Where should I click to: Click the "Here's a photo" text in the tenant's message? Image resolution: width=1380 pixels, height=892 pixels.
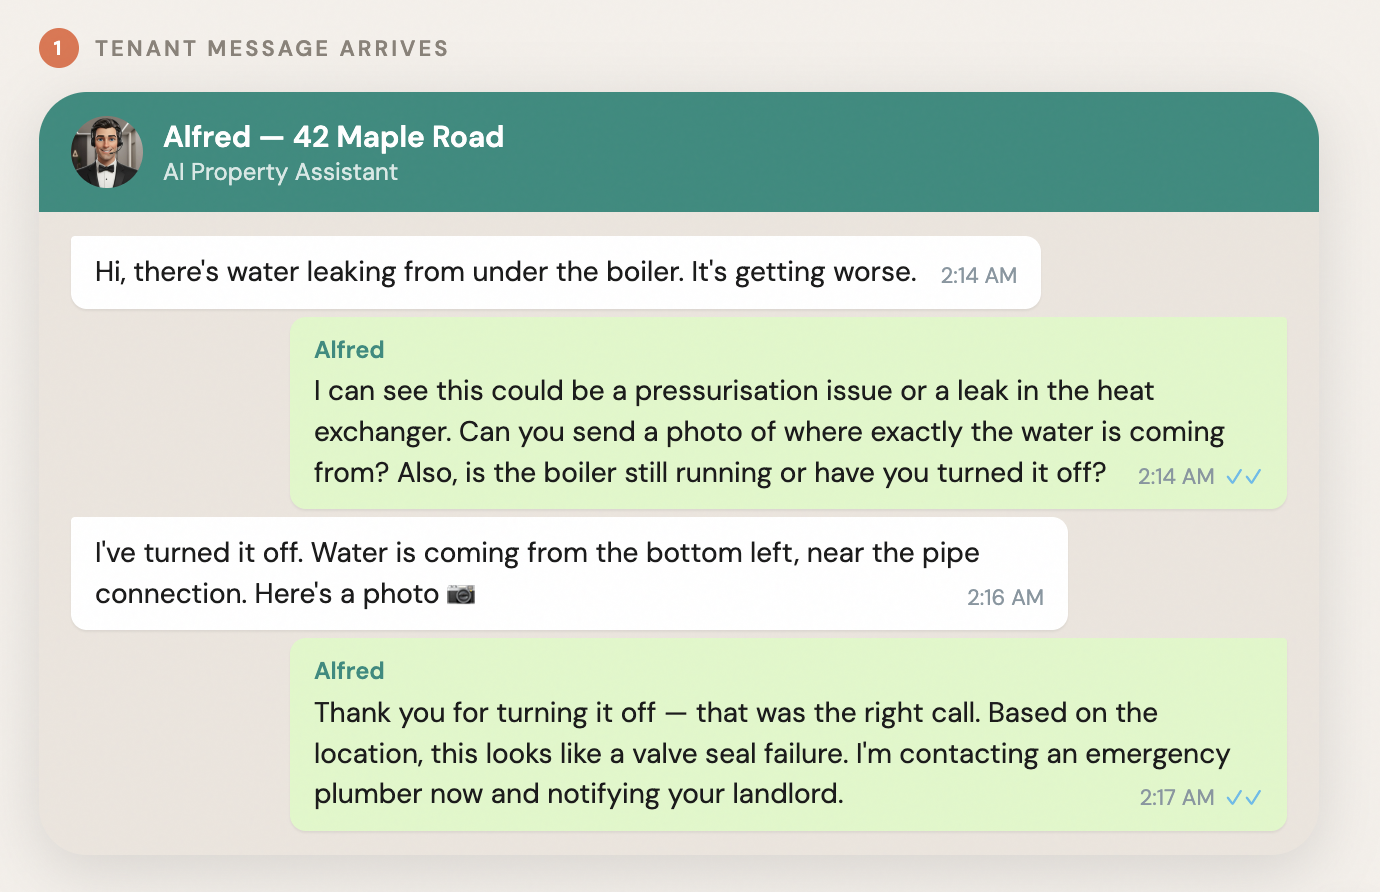click(346, 594)
